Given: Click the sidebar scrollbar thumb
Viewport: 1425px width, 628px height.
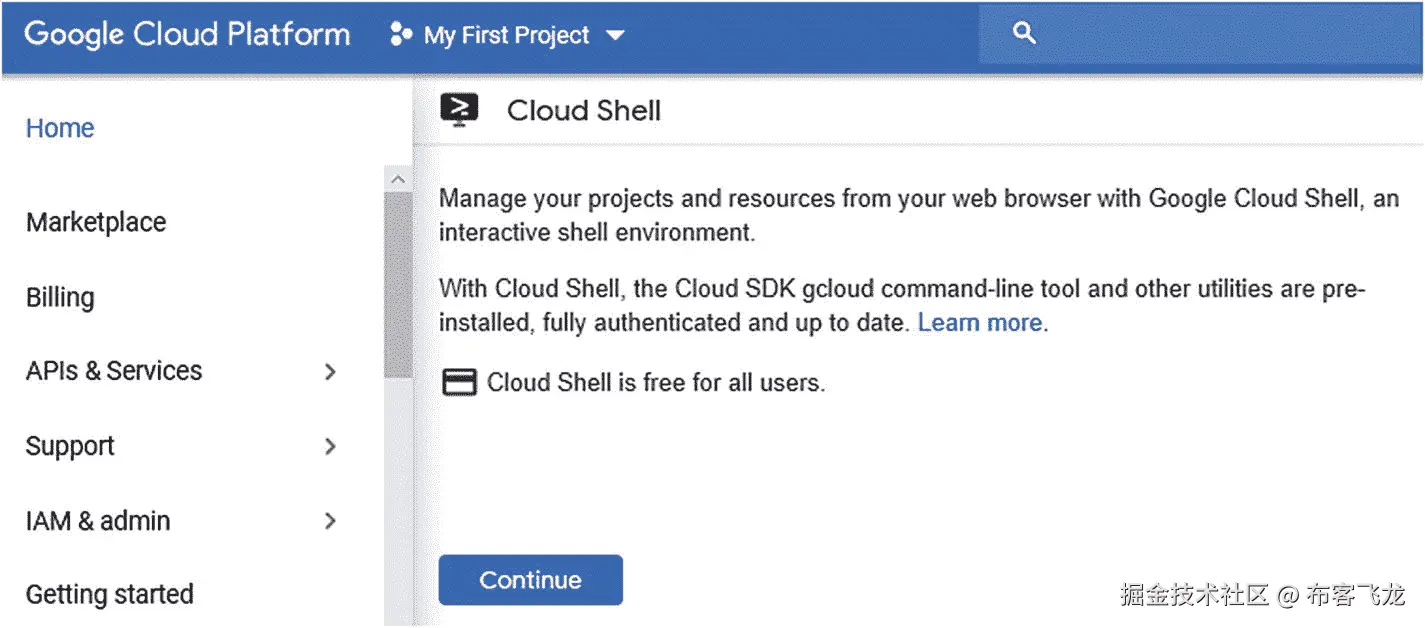Looking at the screenshot, I should pos(398,285).
